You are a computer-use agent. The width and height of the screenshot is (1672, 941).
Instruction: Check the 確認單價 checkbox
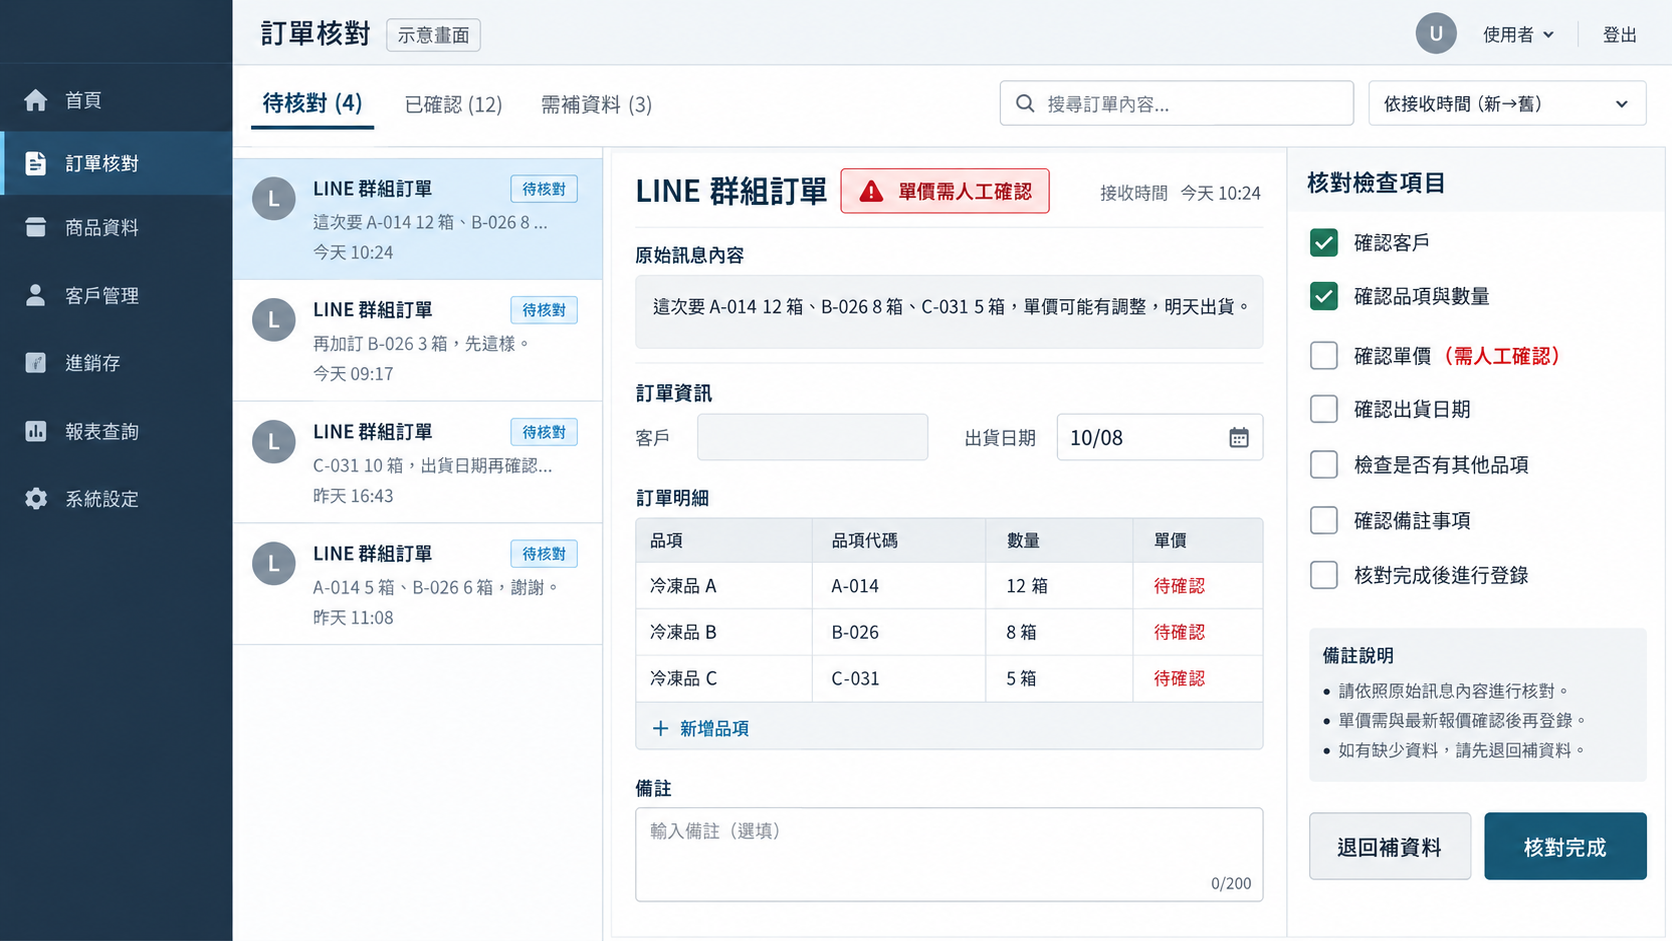click(x=1324, y=355)
